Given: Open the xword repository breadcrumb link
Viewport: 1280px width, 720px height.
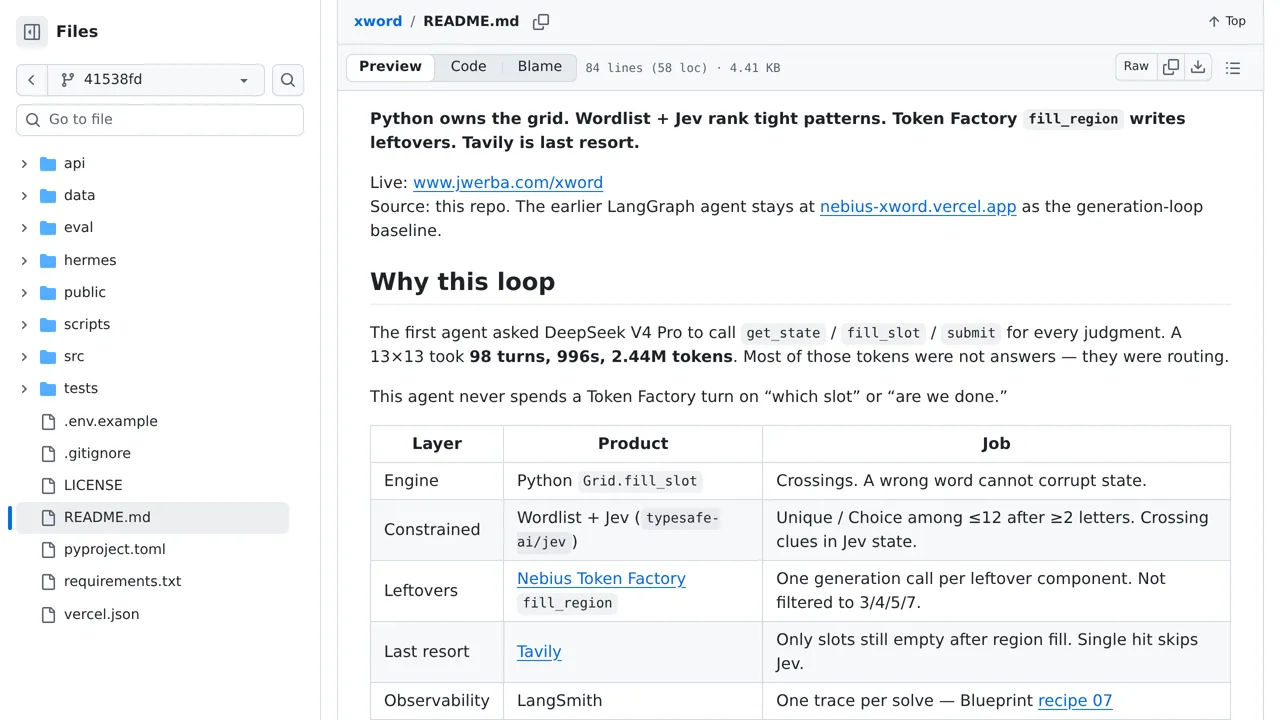Looking at the screenshot, I should tap(378, 21).
